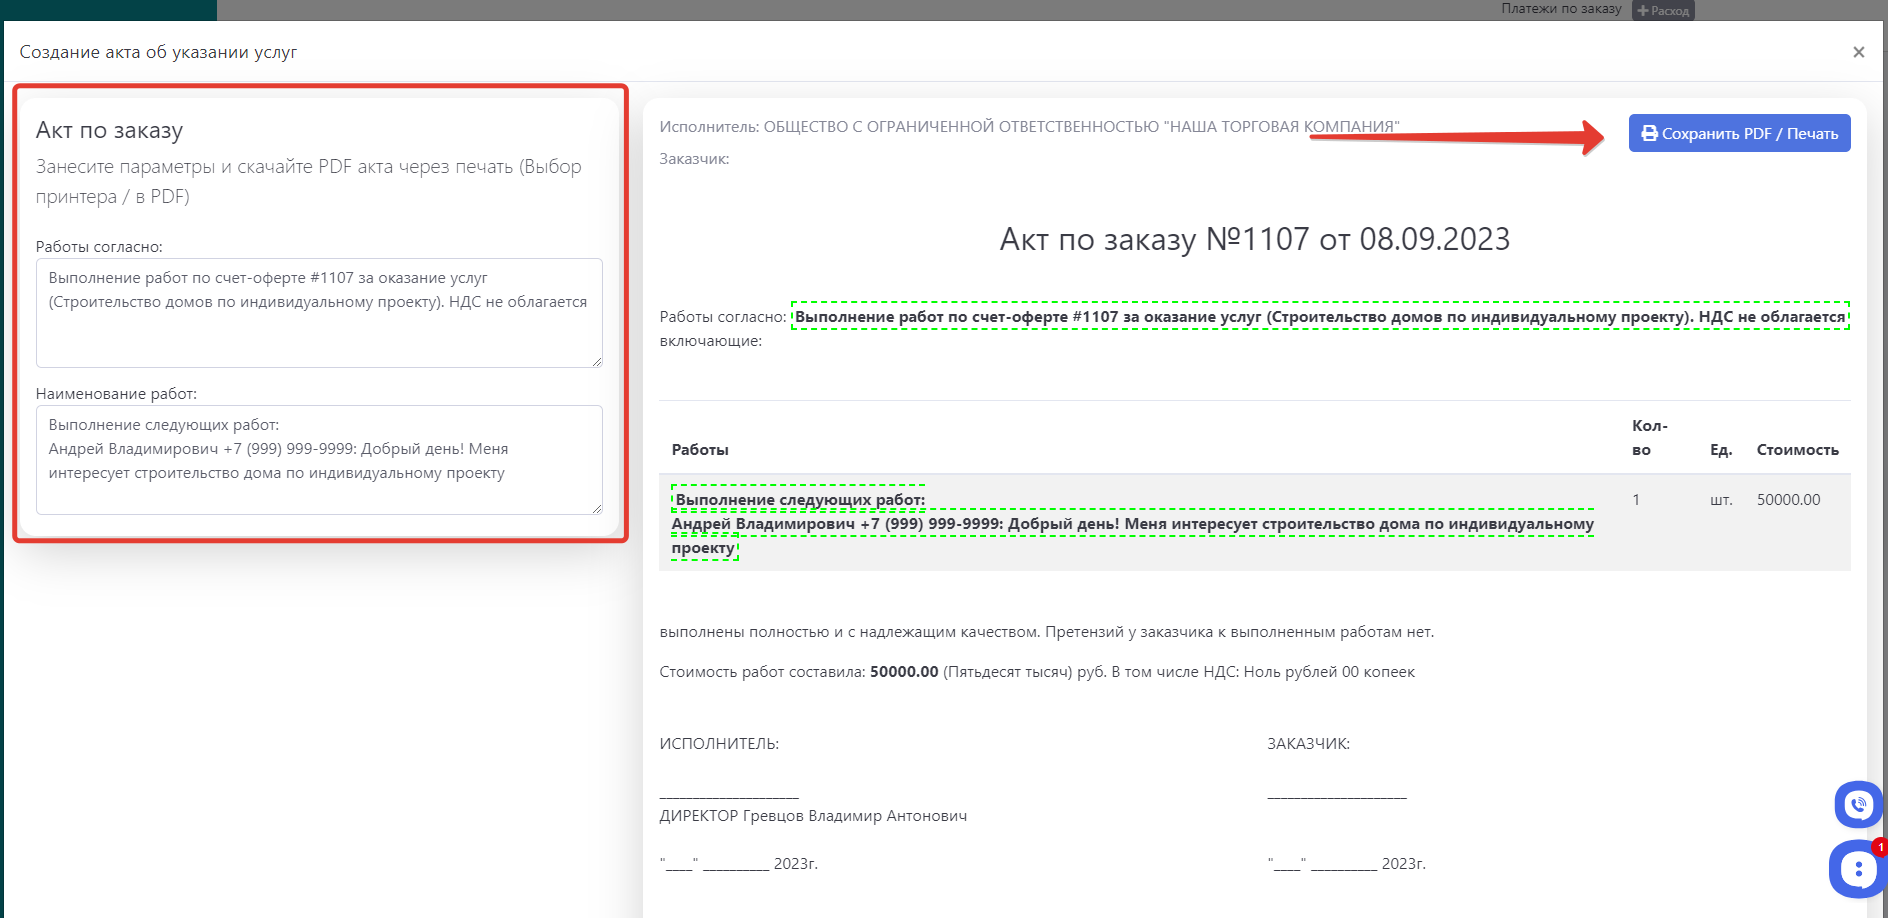Click the Платежи по заказу label

point(1560,9)
